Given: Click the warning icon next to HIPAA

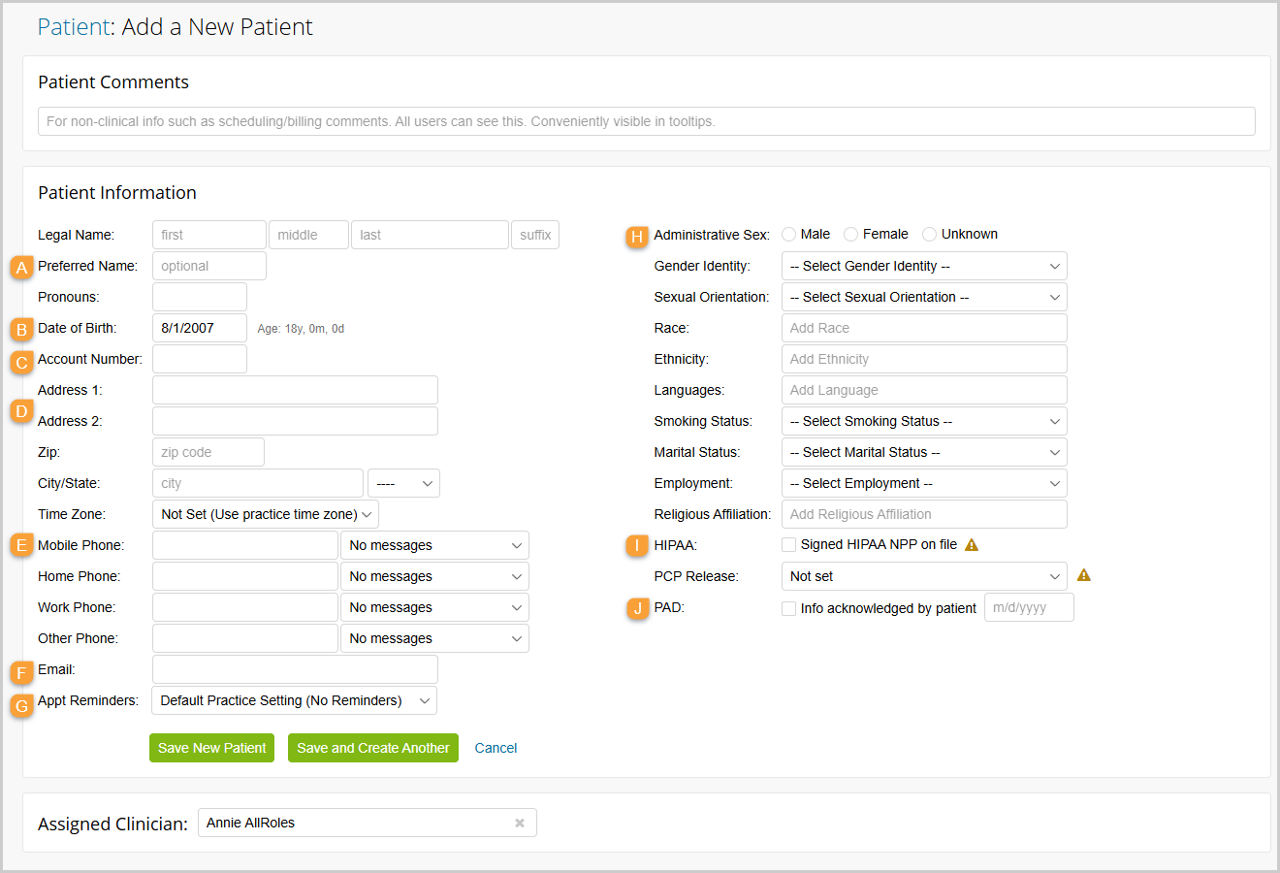Looking at the screenshot, I should (970, 545).
